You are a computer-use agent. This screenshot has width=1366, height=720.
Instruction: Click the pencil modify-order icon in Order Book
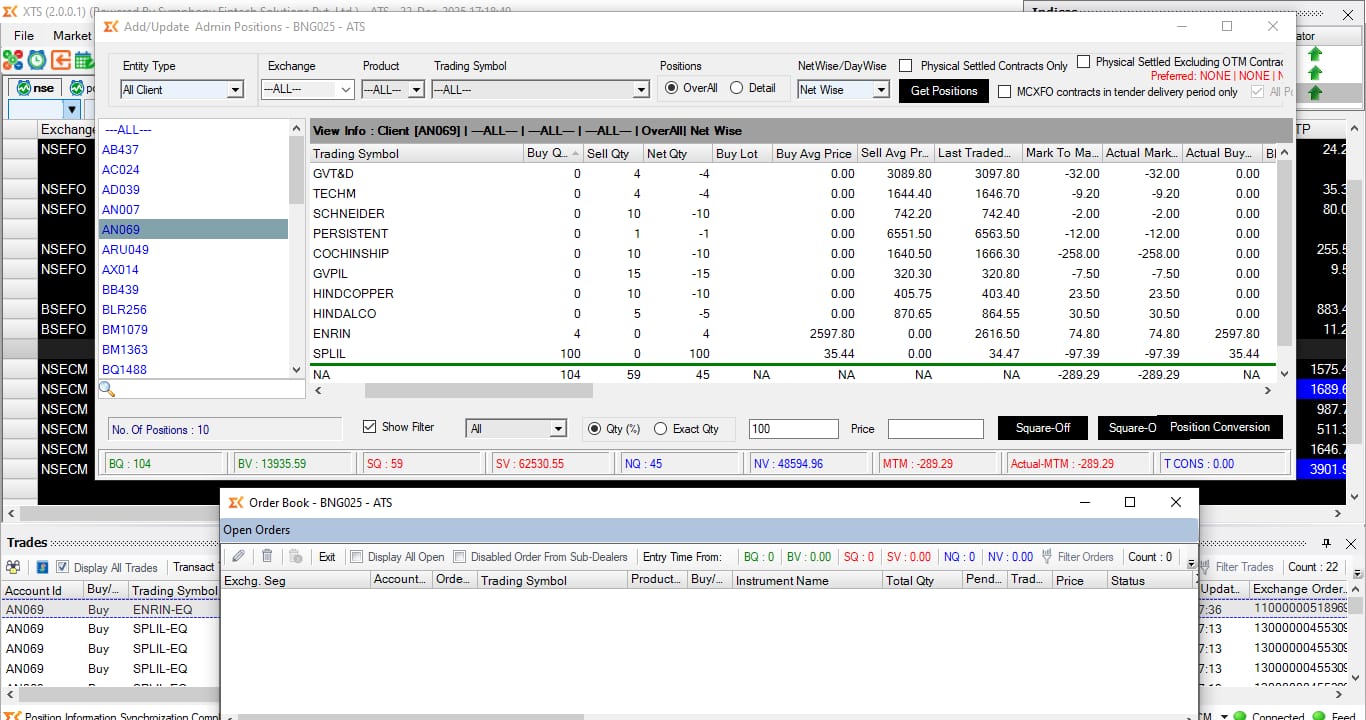pos(238,557)
